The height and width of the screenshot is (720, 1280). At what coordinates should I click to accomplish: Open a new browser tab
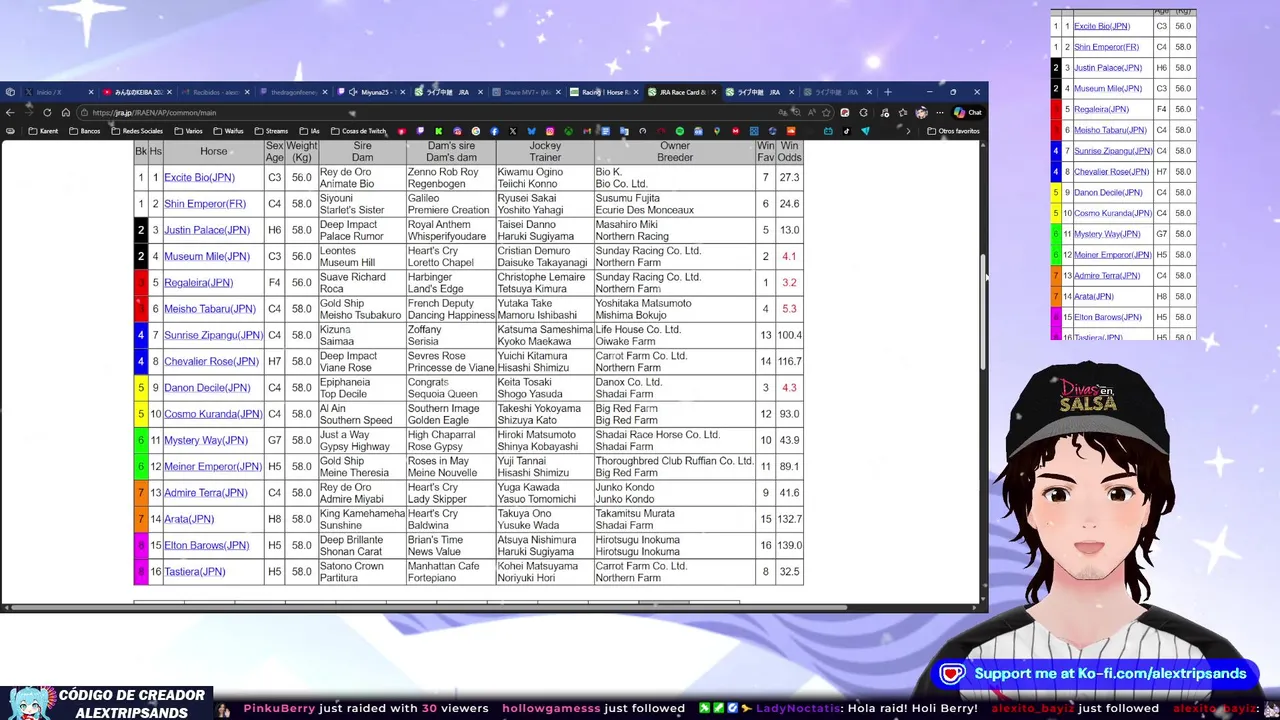(x=887, y=92)
